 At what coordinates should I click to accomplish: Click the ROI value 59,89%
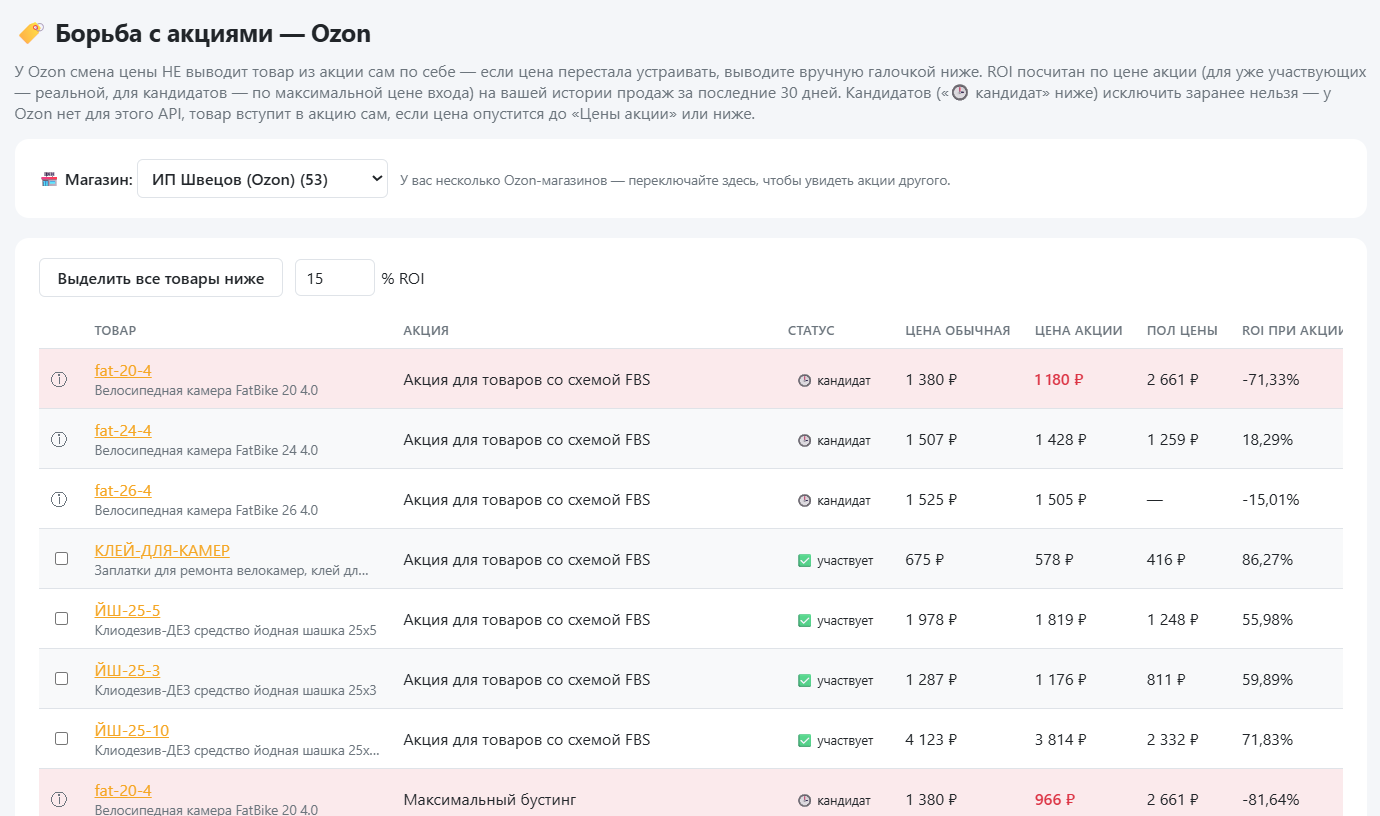tap(1267, 680)
